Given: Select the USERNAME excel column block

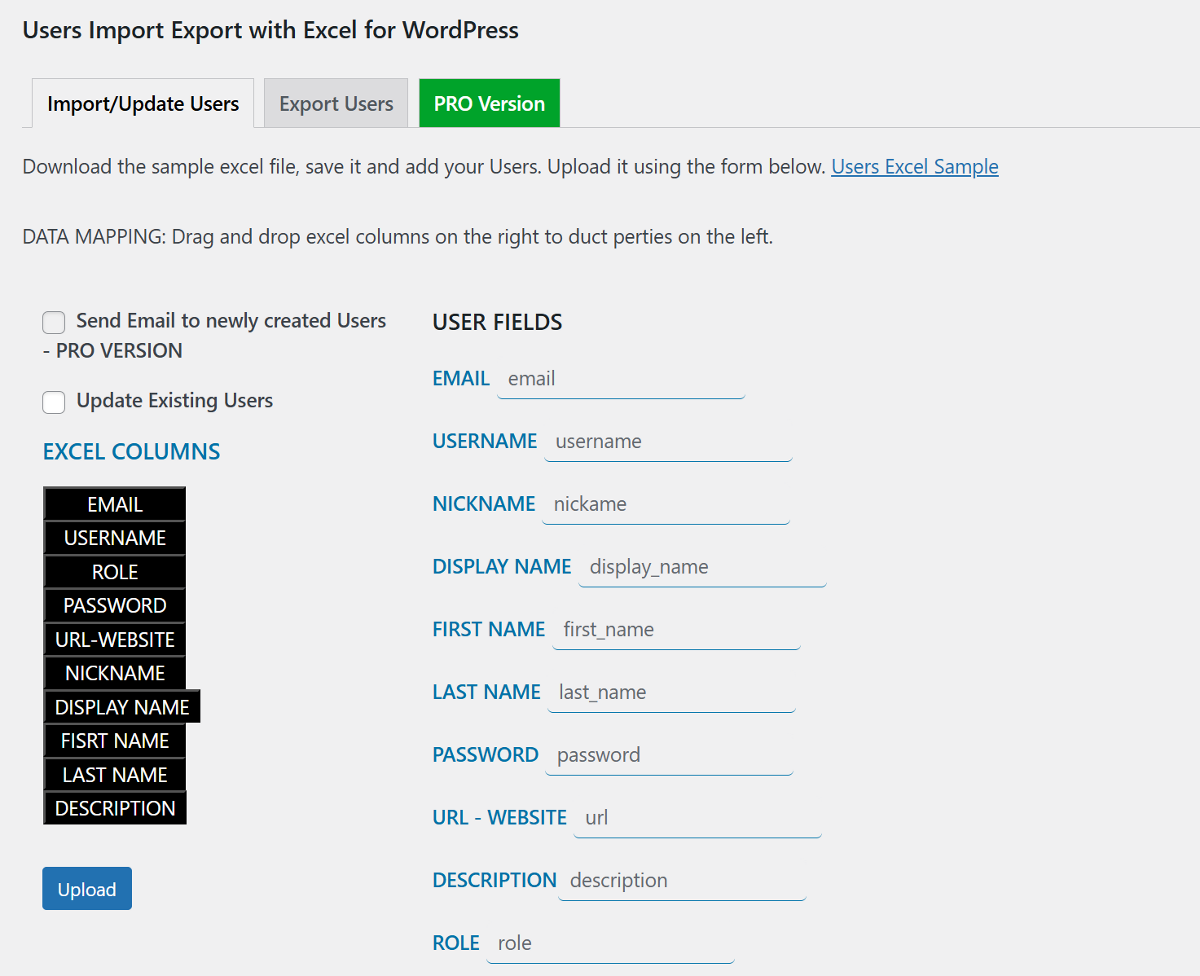Looking at the screenshot, I should click(x=114, y=537).
